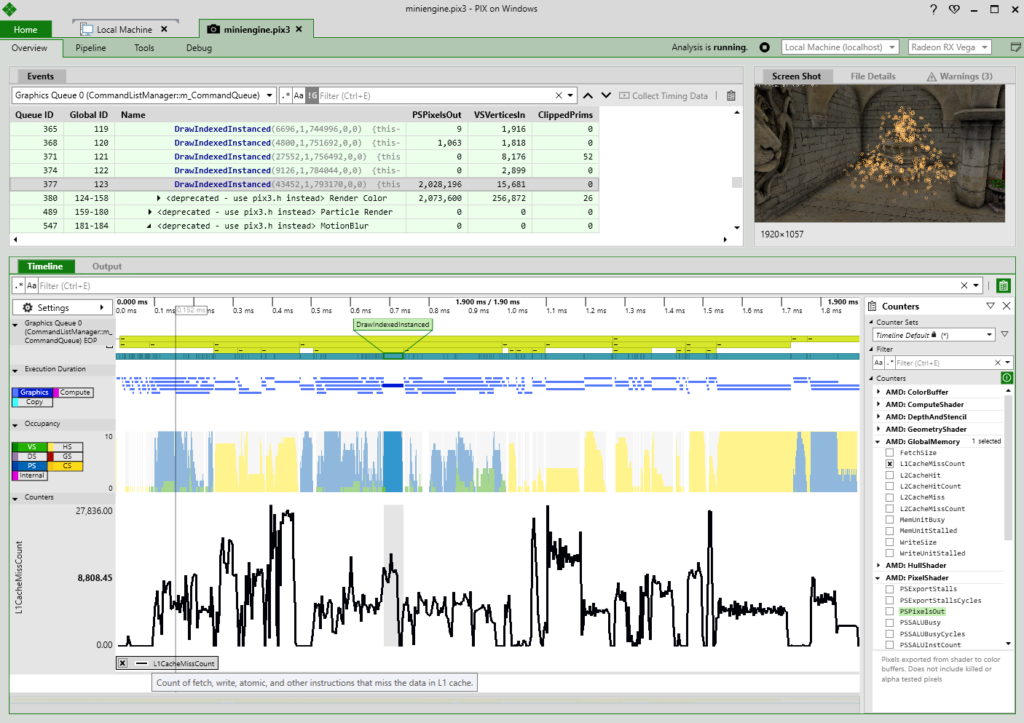
Task: Open the help question mark icon
Action: pos(933,9)
